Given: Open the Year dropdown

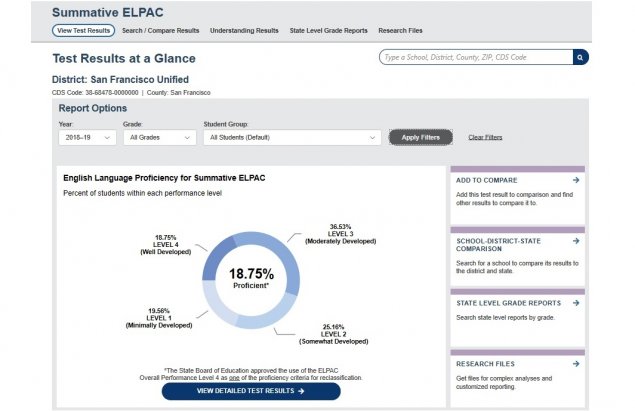Looking at the screenshot, I should click(x=87, y=137).
